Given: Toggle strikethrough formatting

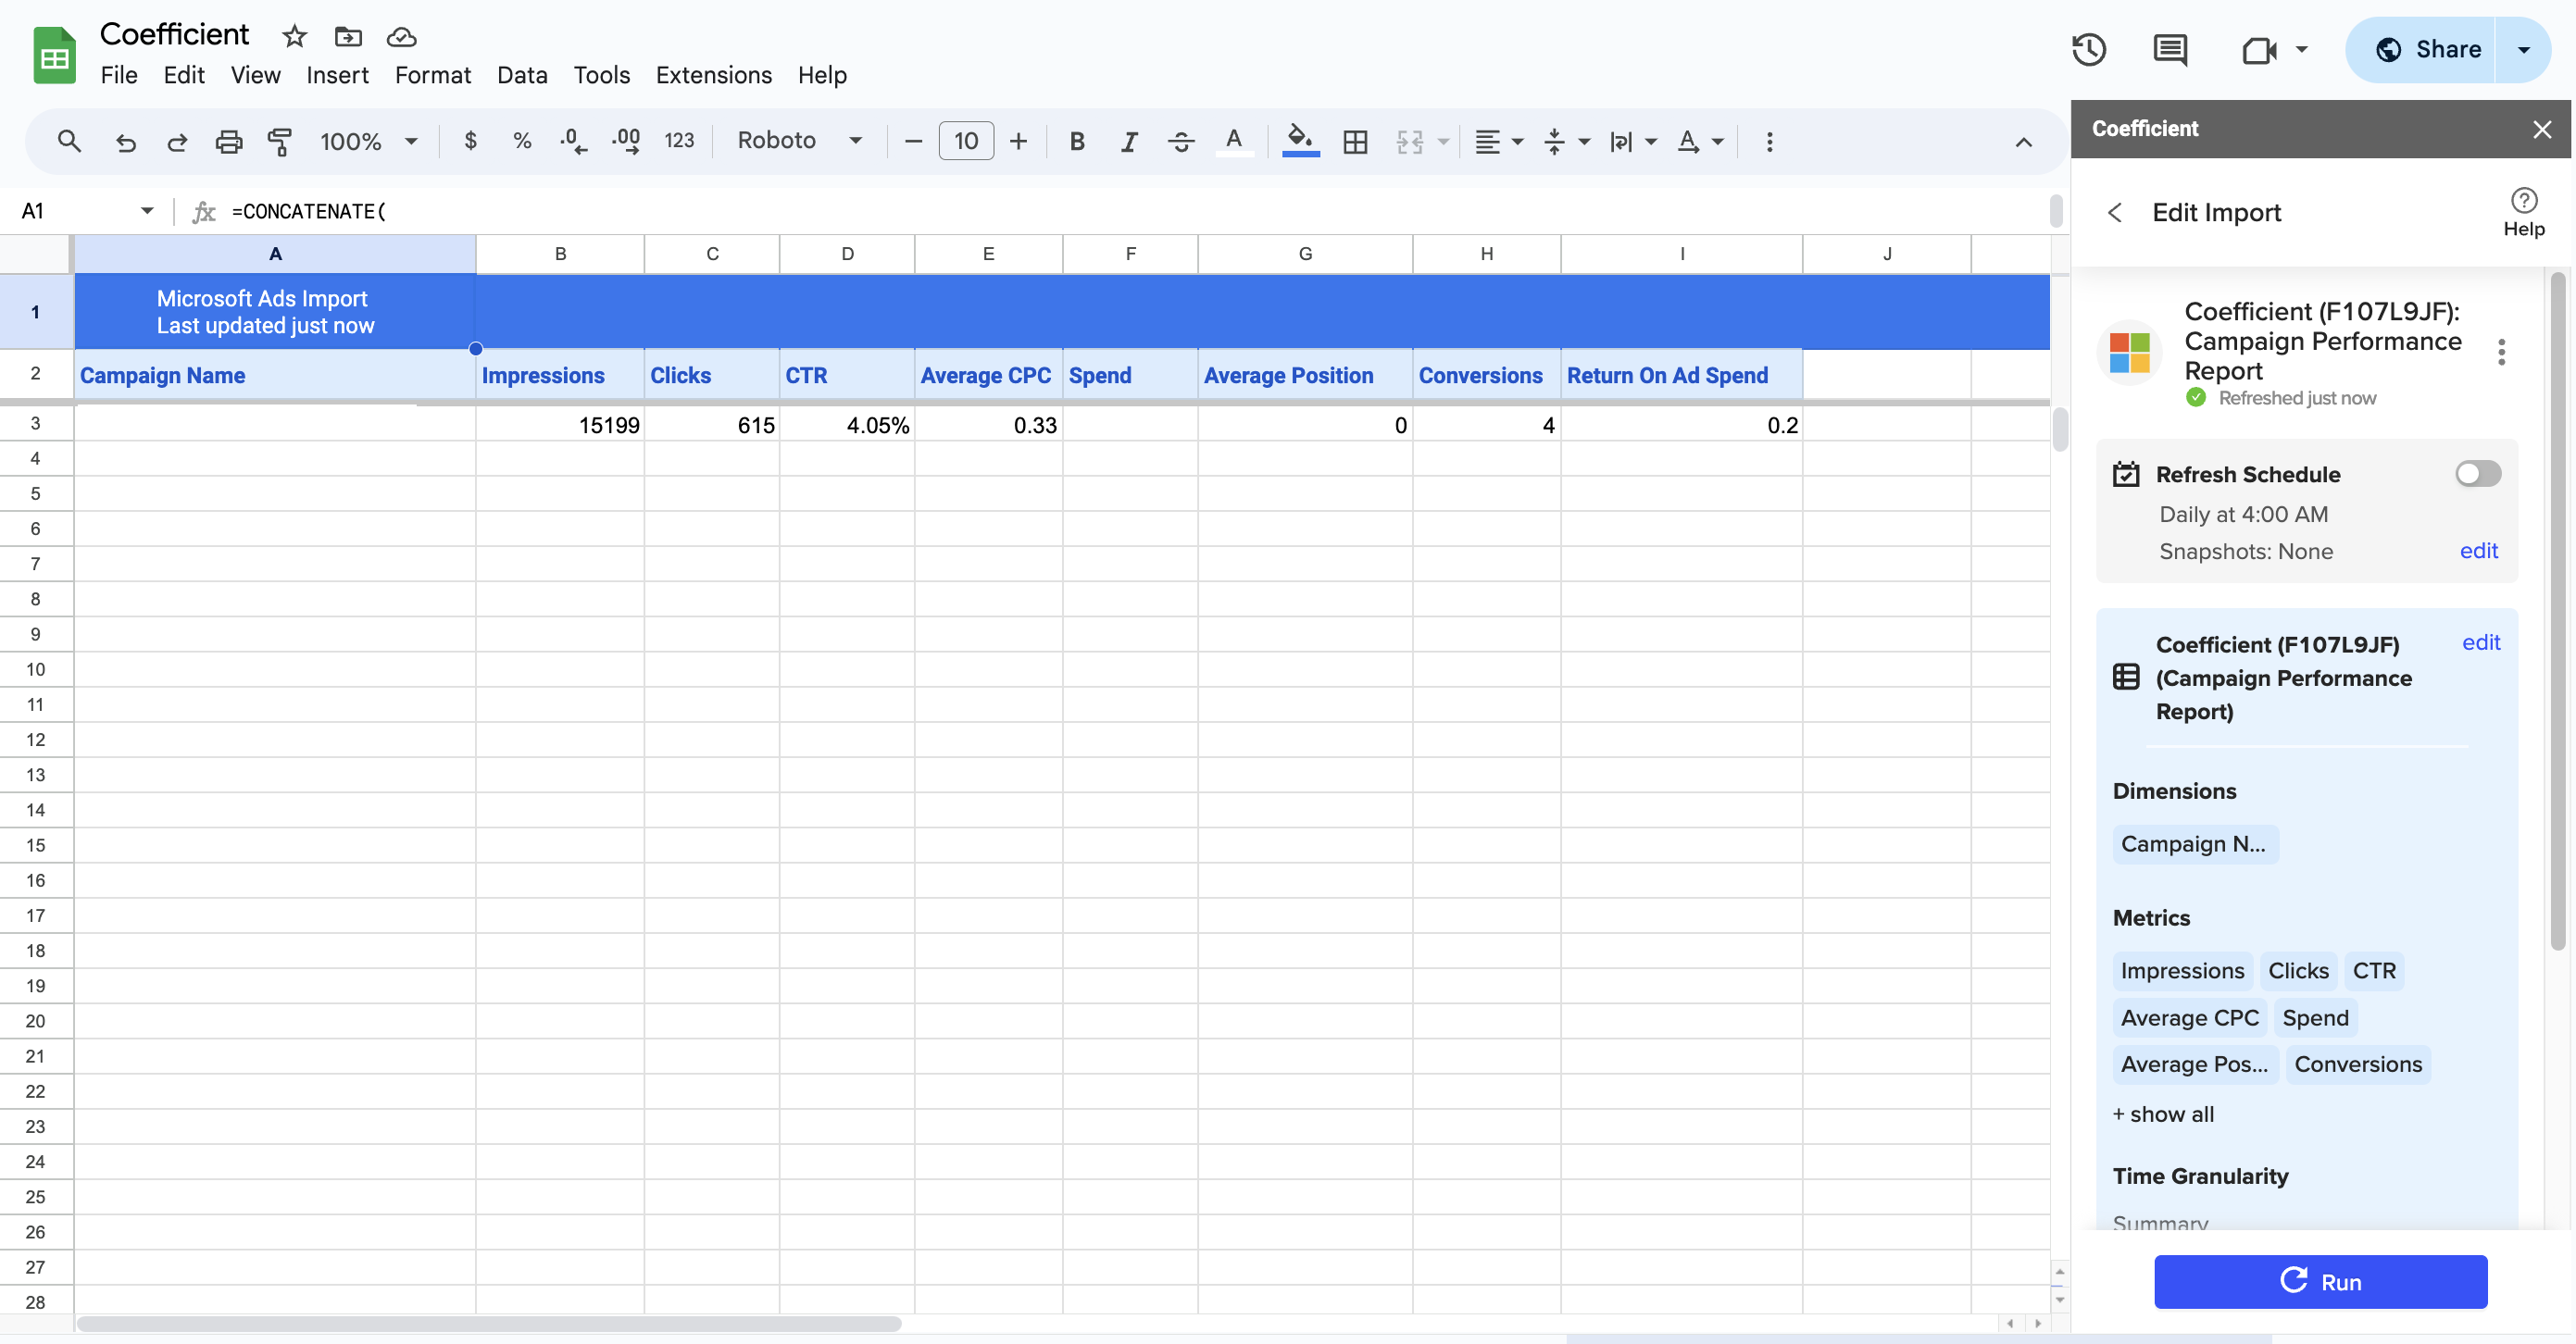Looking at the screenshot, I should [1181, 141].
